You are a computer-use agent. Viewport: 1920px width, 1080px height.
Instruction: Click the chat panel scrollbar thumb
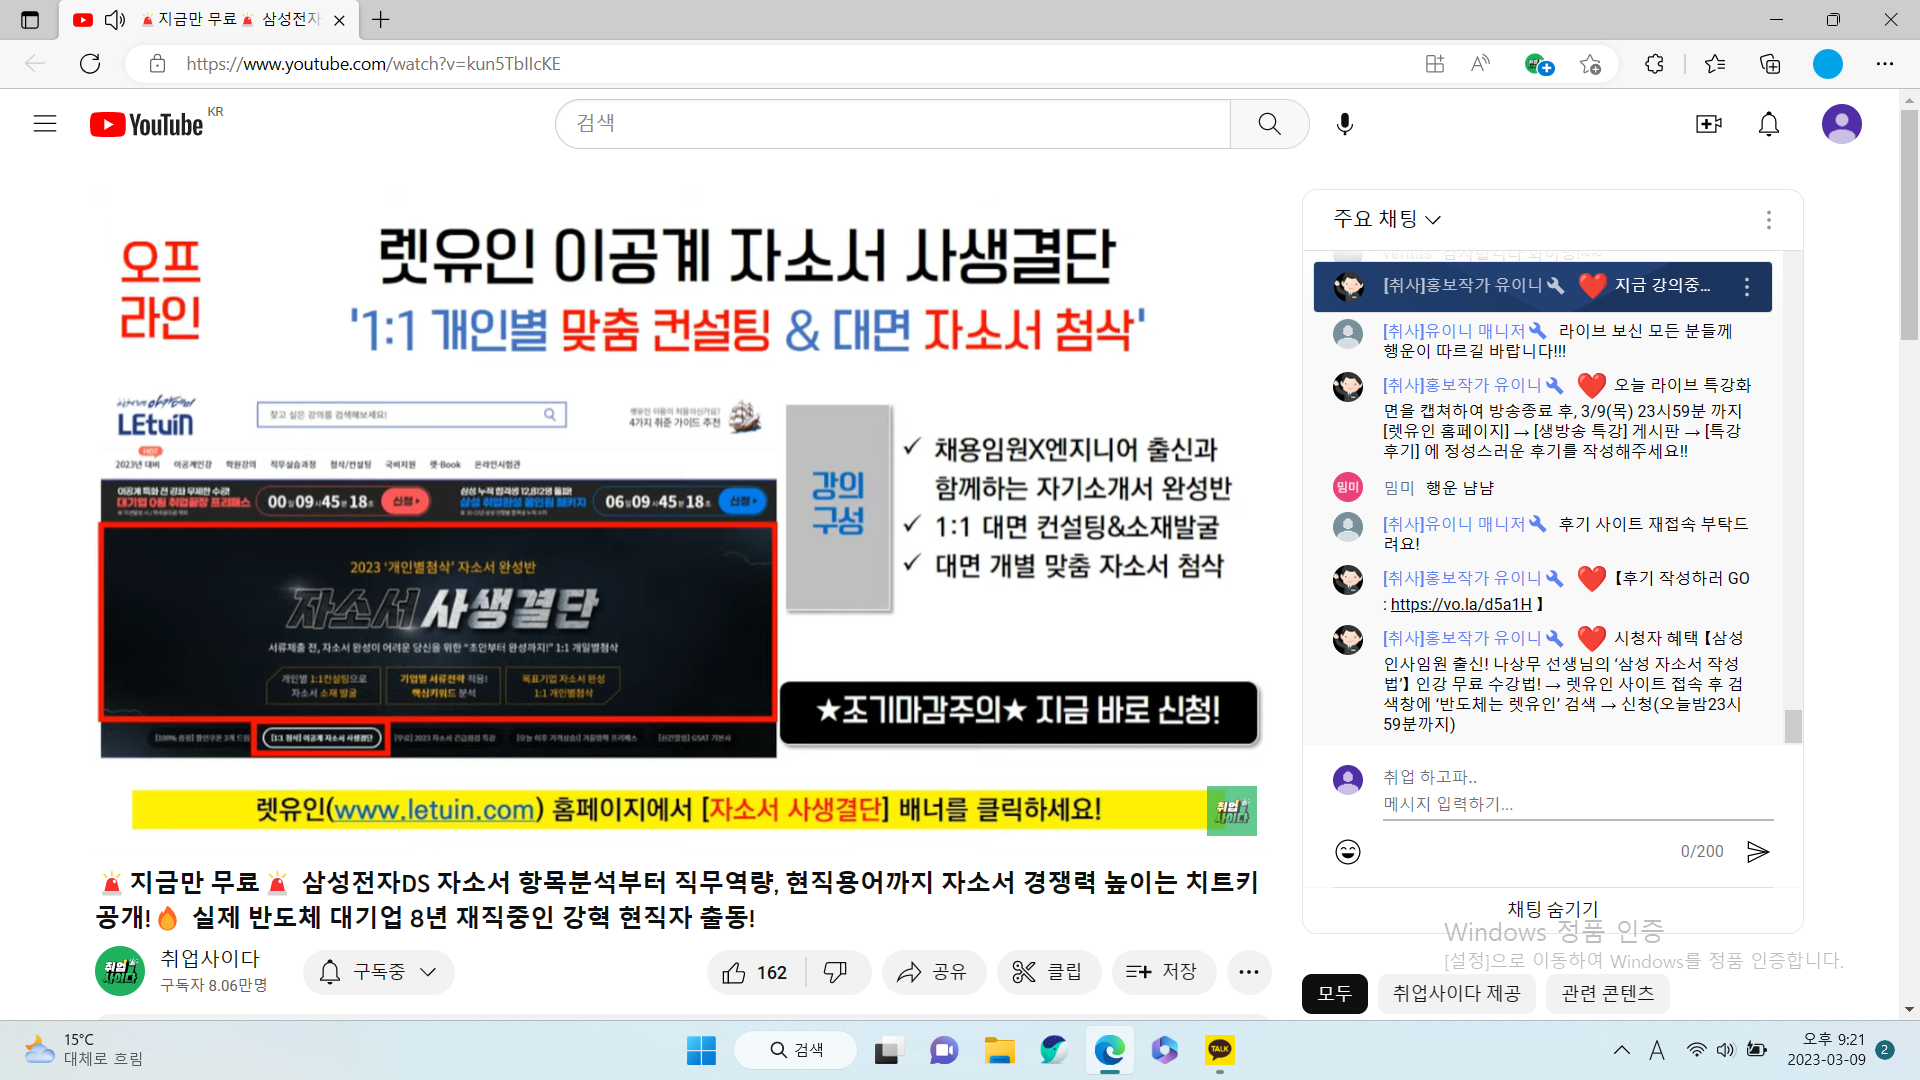pos(1793,726)
